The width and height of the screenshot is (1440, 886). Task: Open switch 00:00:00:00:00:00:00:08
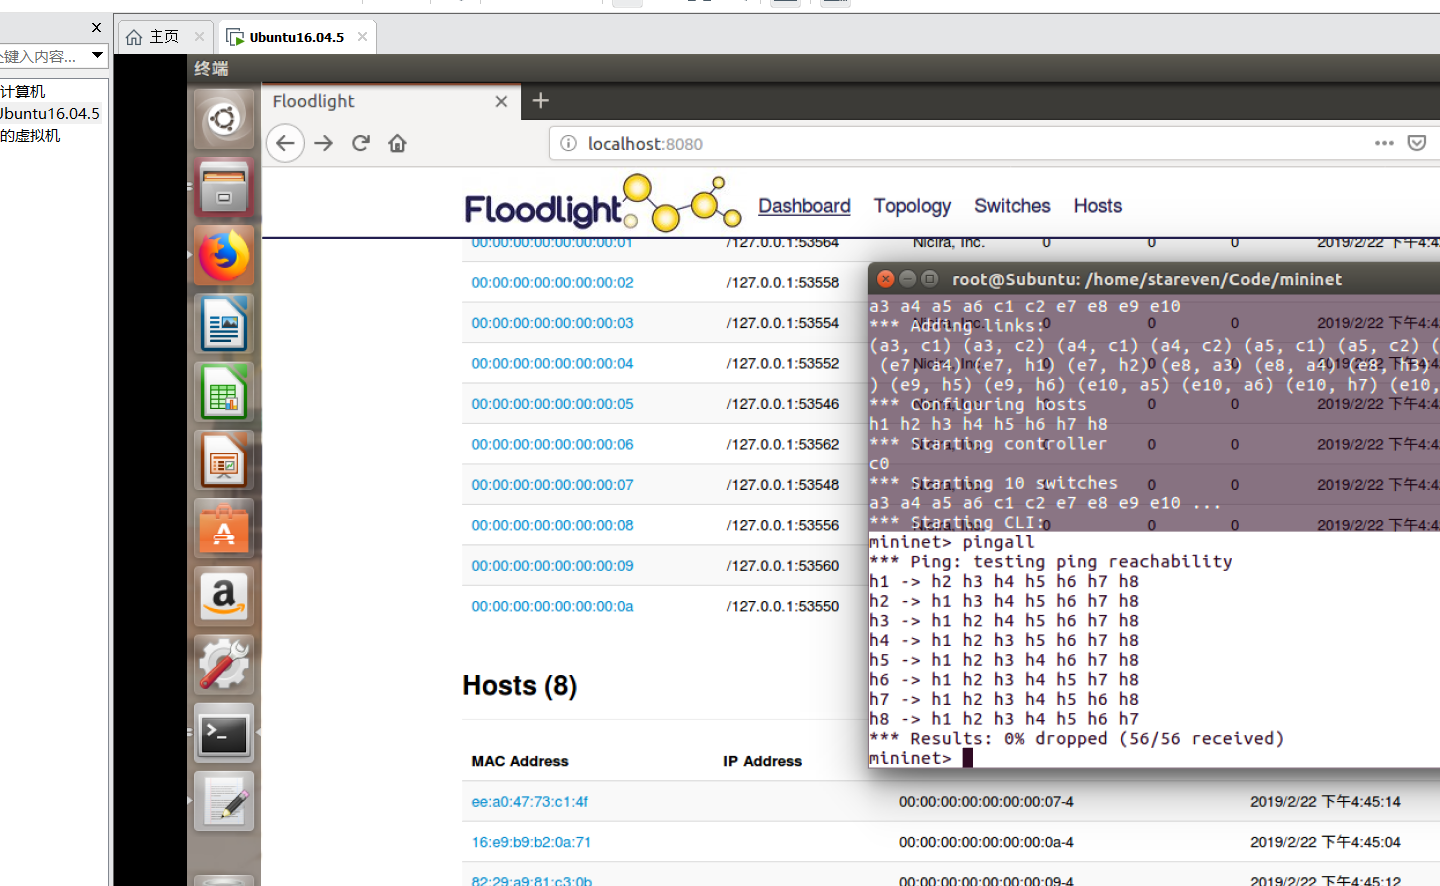(x=552, y=525)
